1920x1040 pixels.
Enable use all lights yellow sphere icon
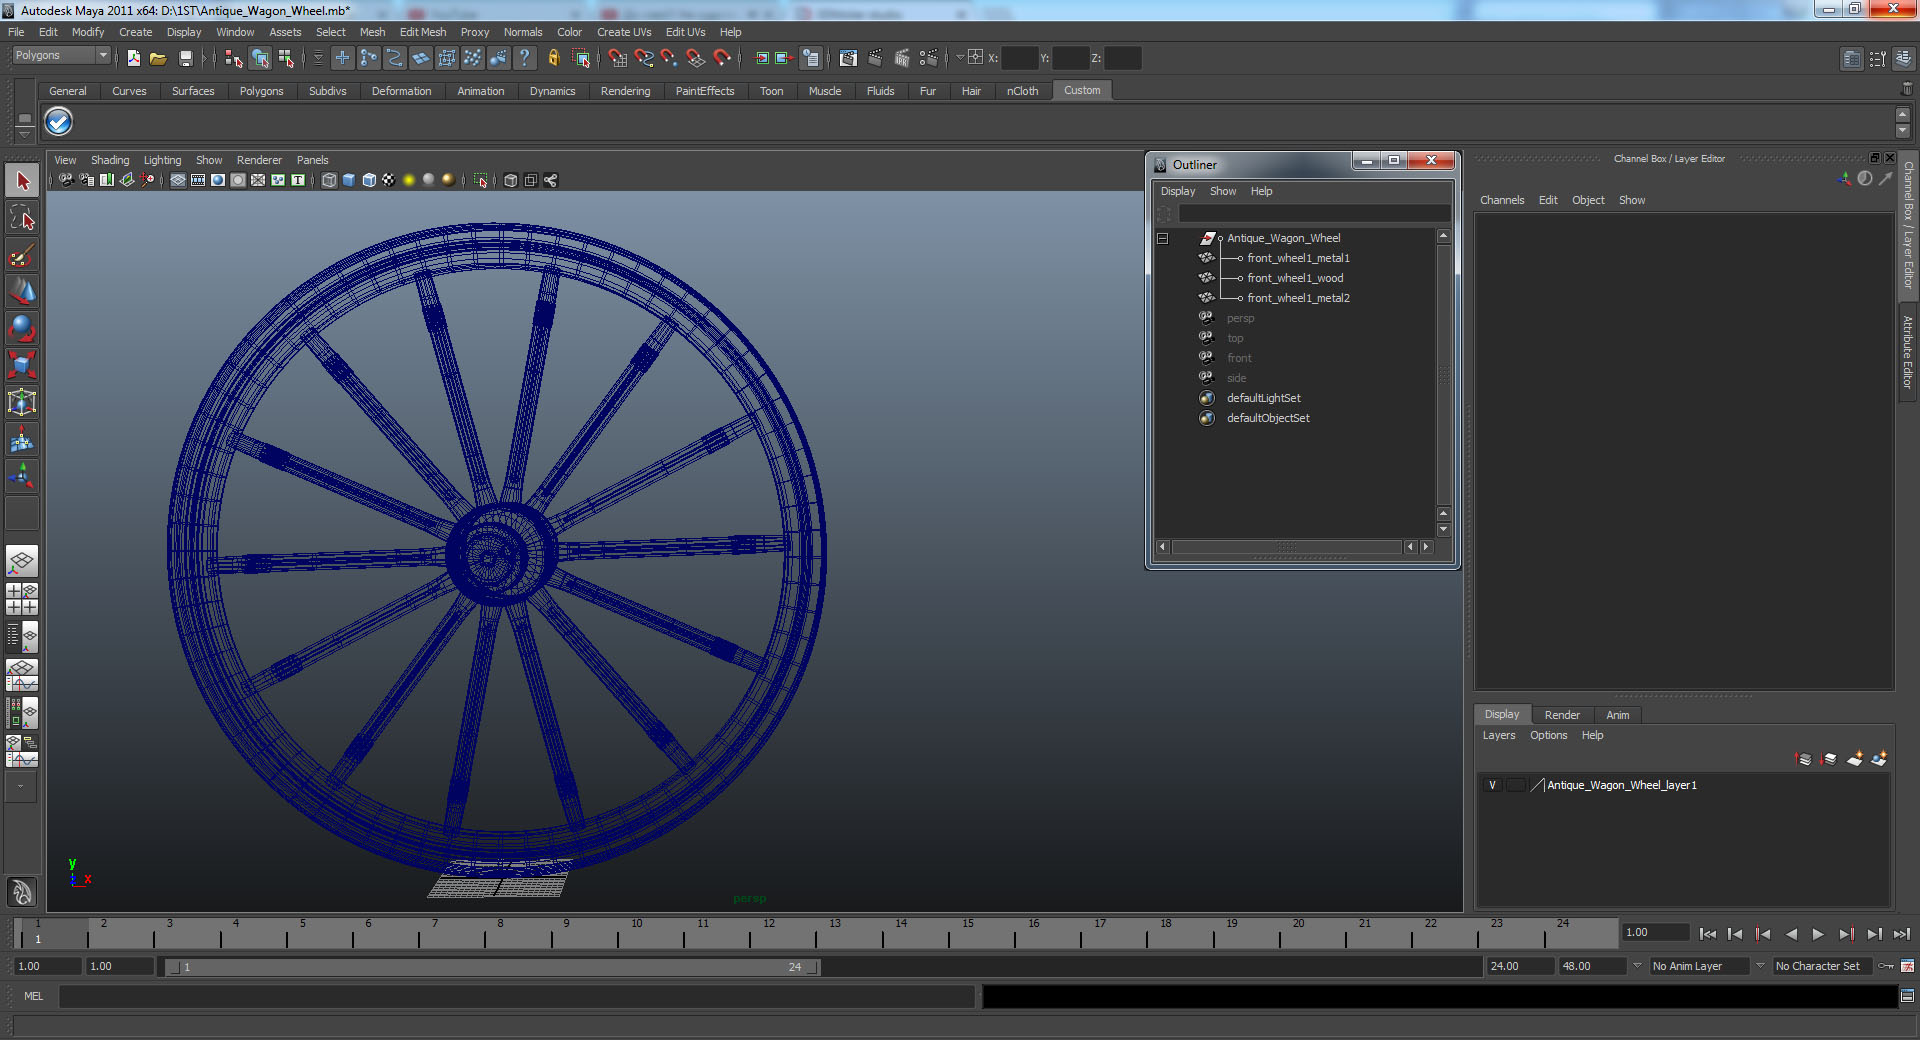(x=409, y=180)
